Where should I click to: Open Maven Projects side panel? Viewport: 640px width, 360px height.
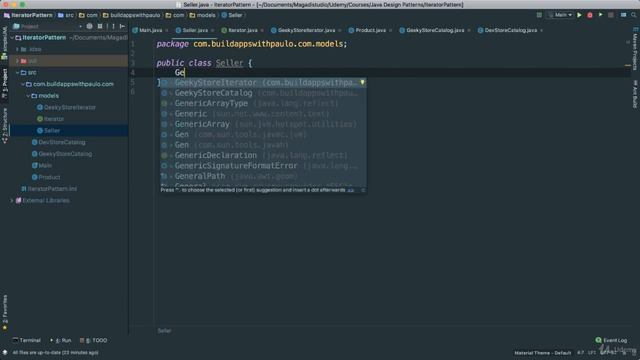[x=635, y=49]
